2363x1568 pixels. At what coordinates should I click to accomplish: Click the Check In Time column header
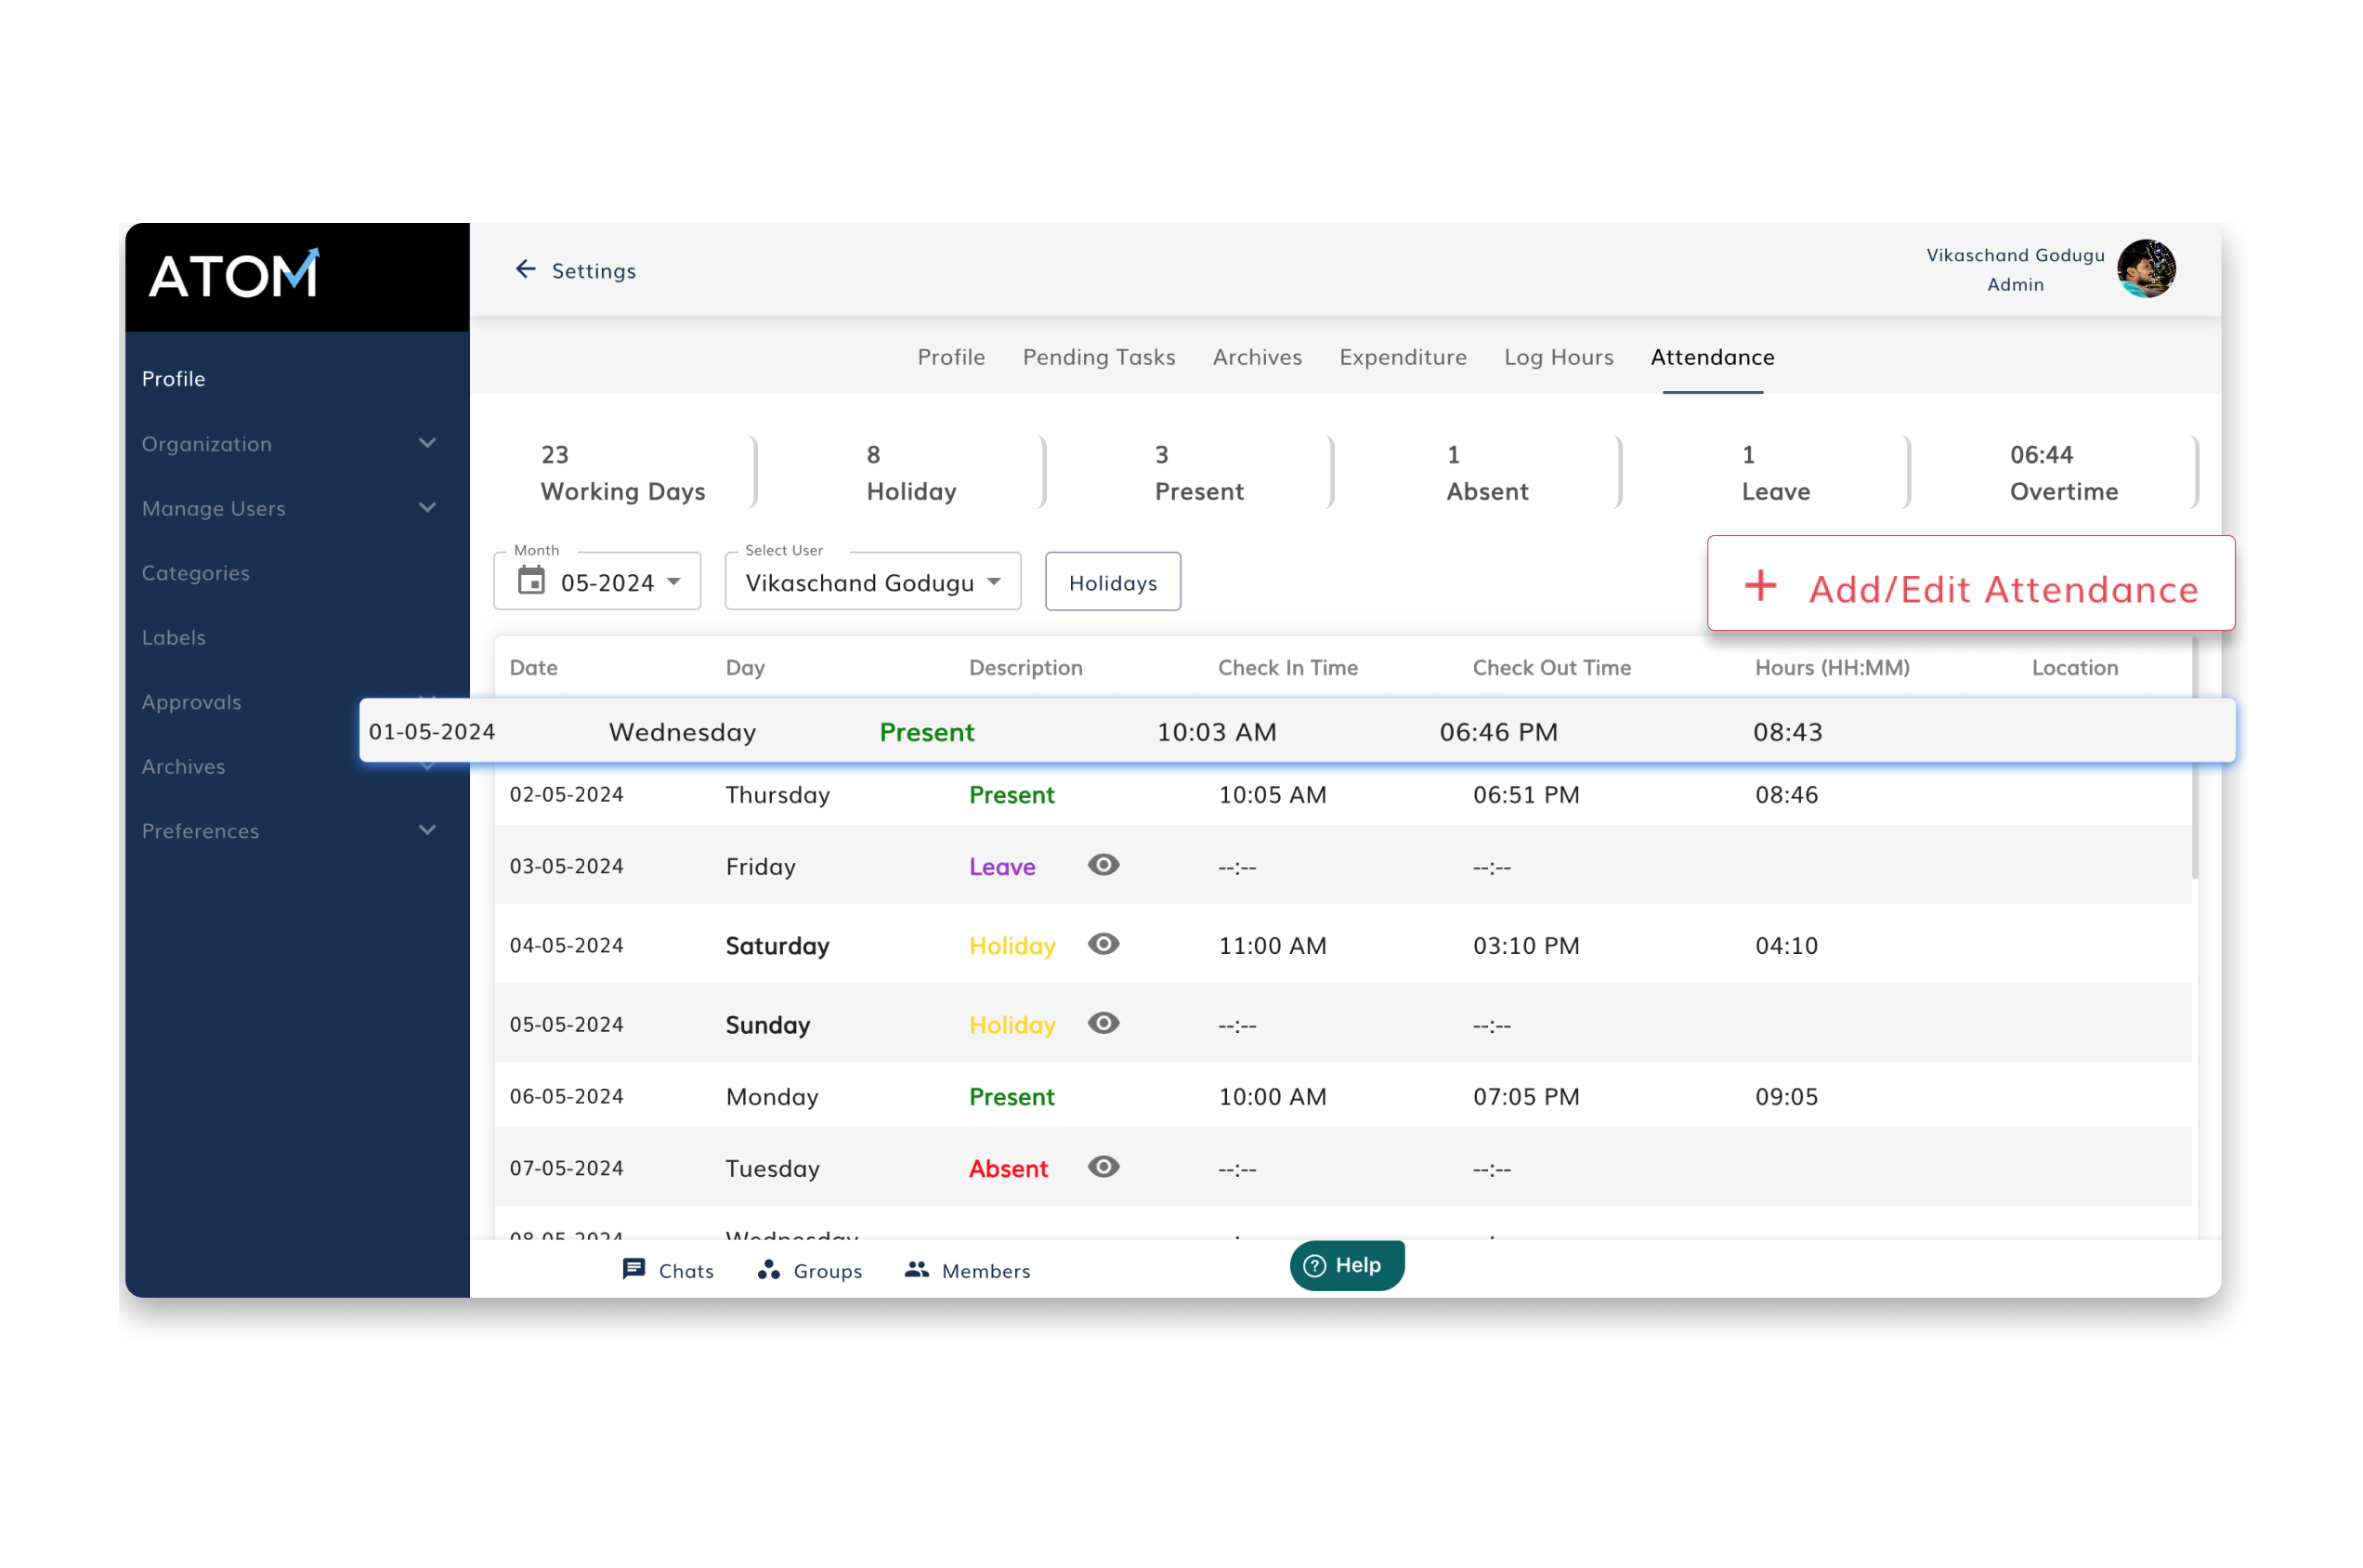(1288, 667)
